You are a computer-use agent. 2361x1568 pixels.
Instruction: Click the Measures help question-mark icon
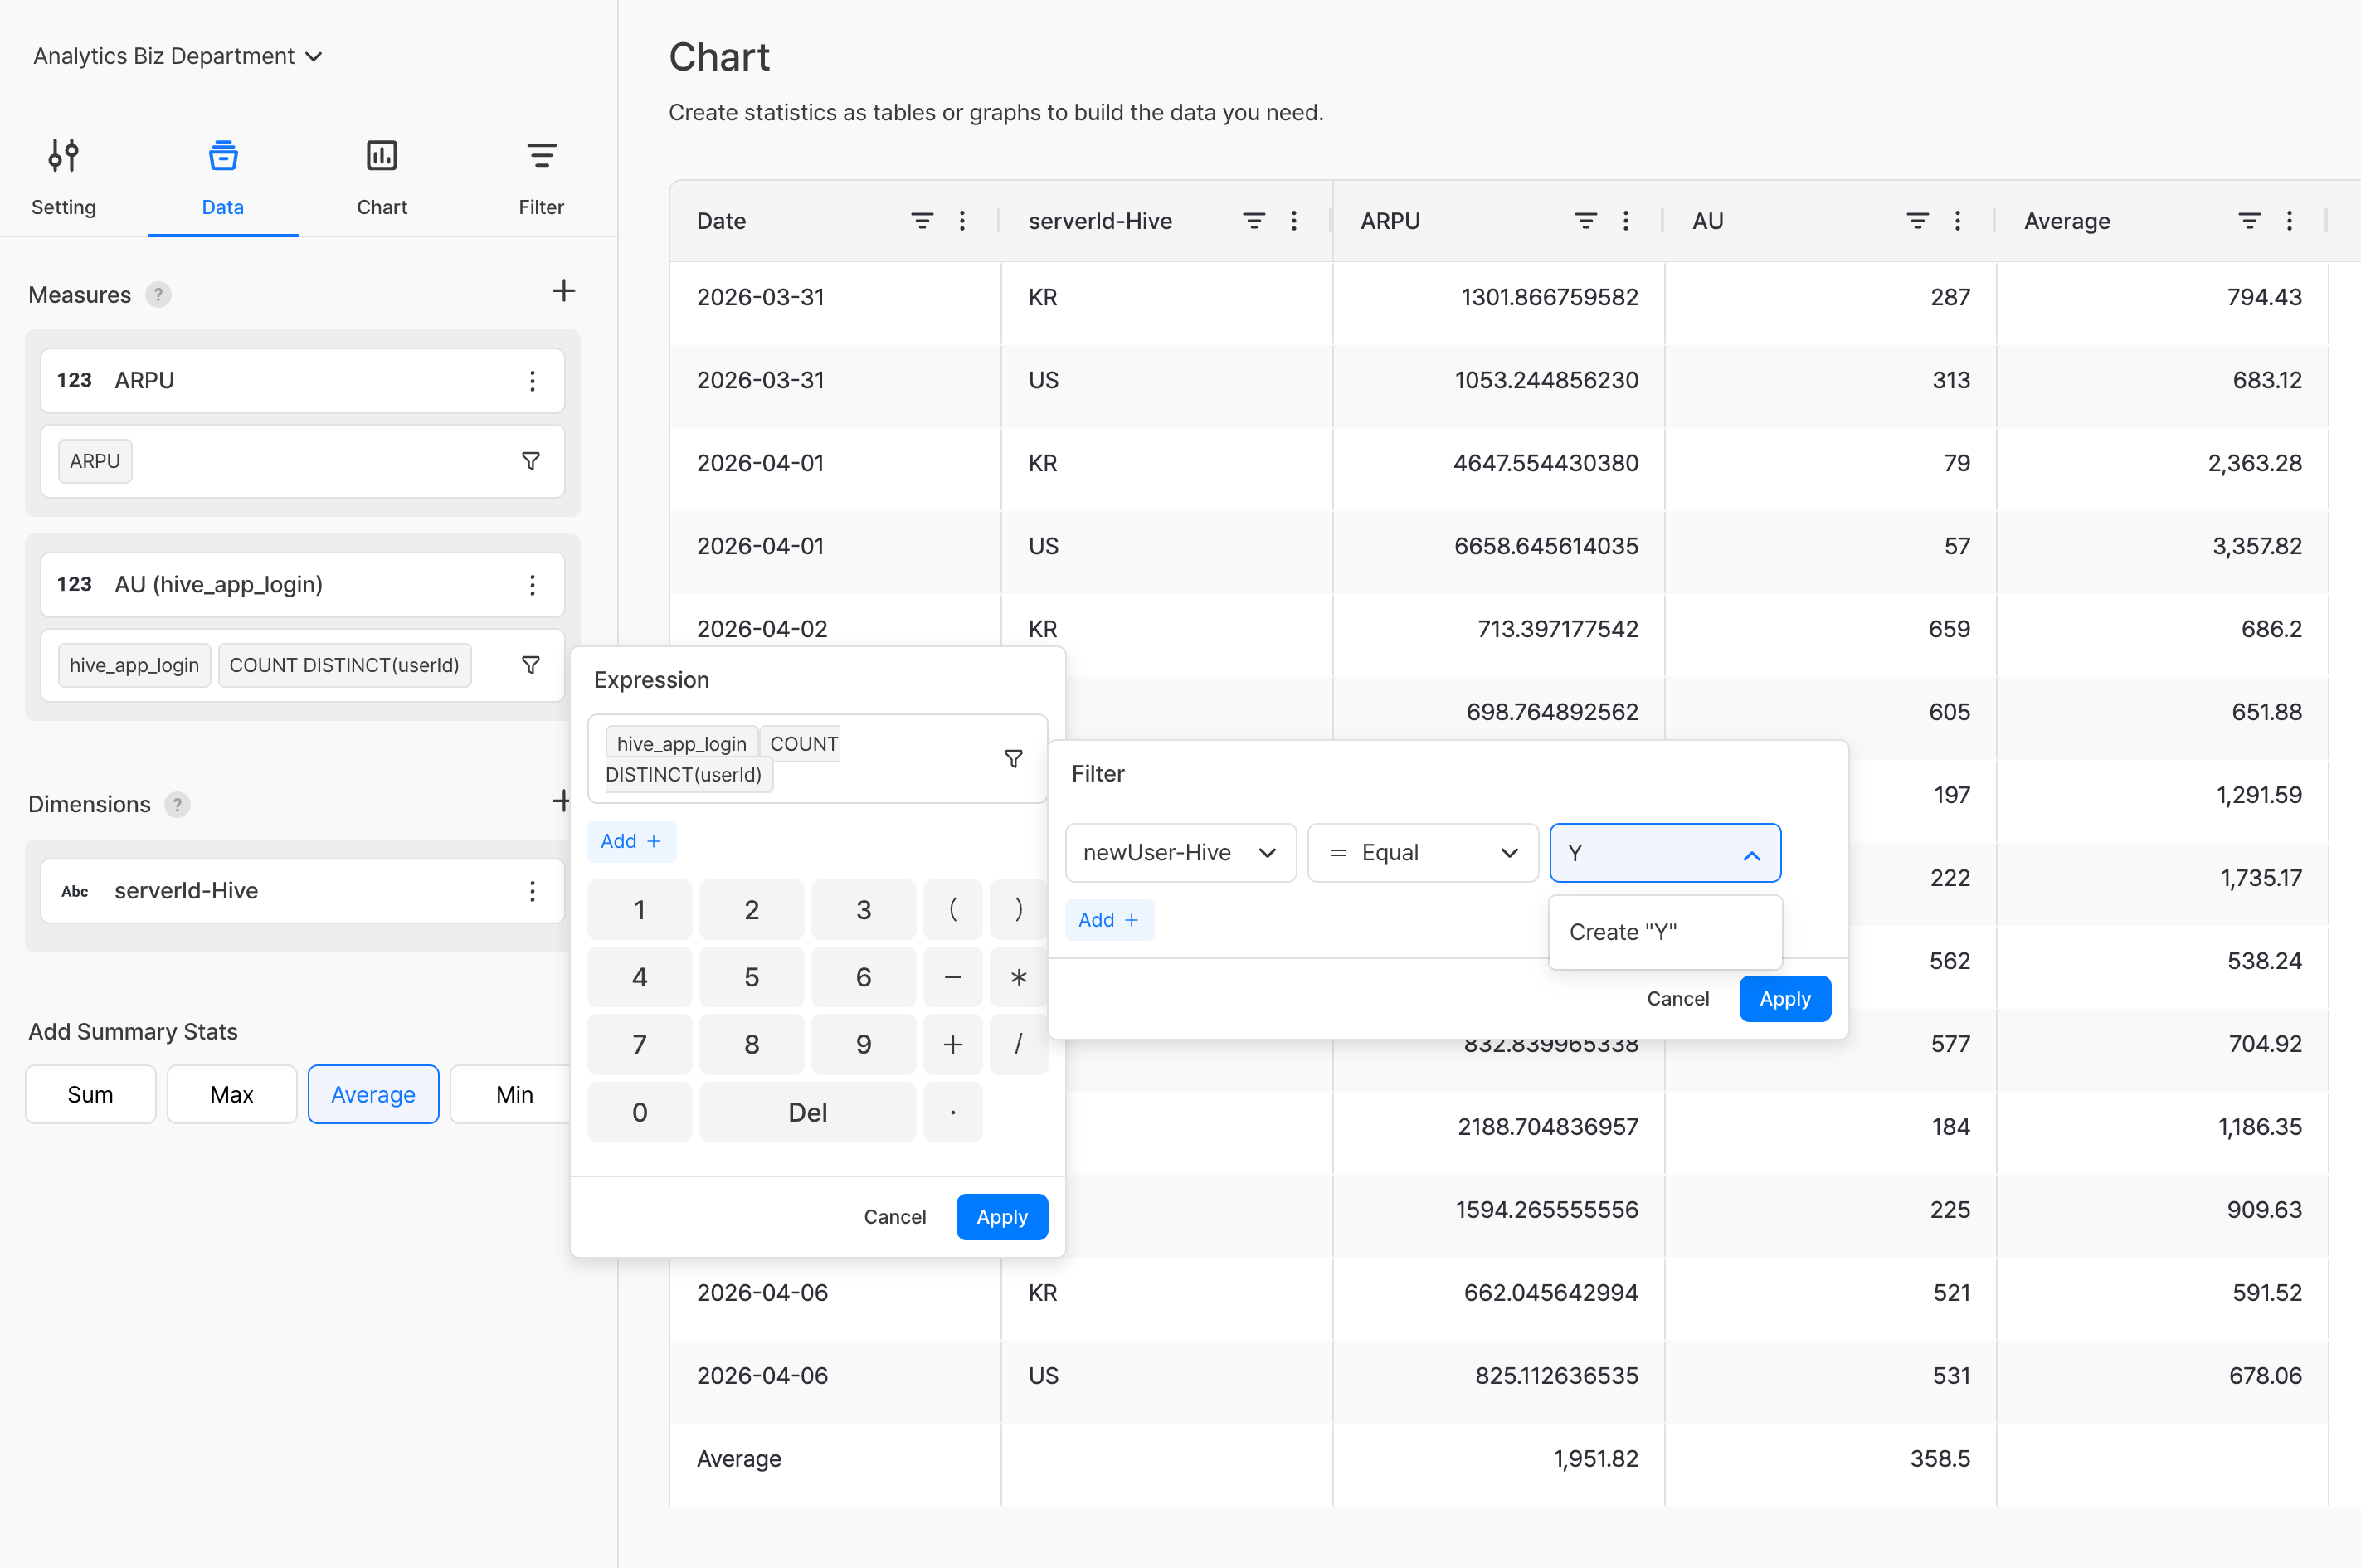pos(158,295)
